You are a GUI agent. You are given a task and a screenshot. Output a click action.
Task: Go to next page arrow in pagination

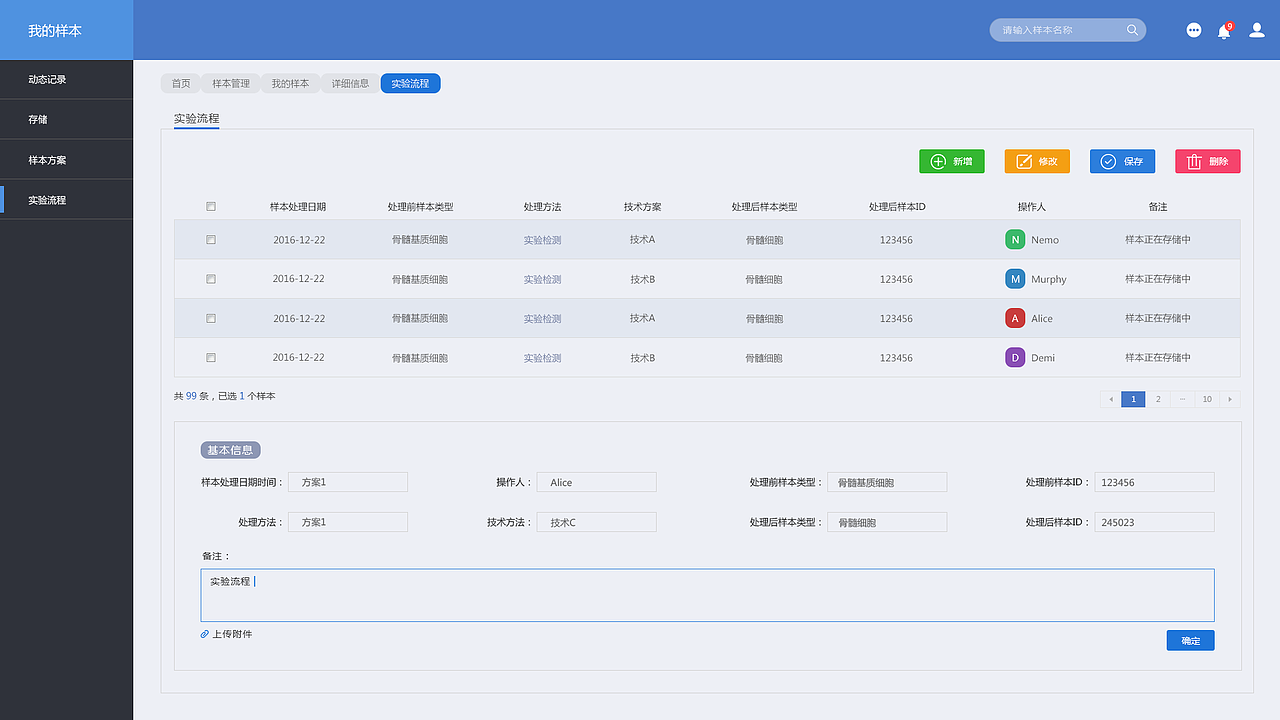tap(1230, 399)
